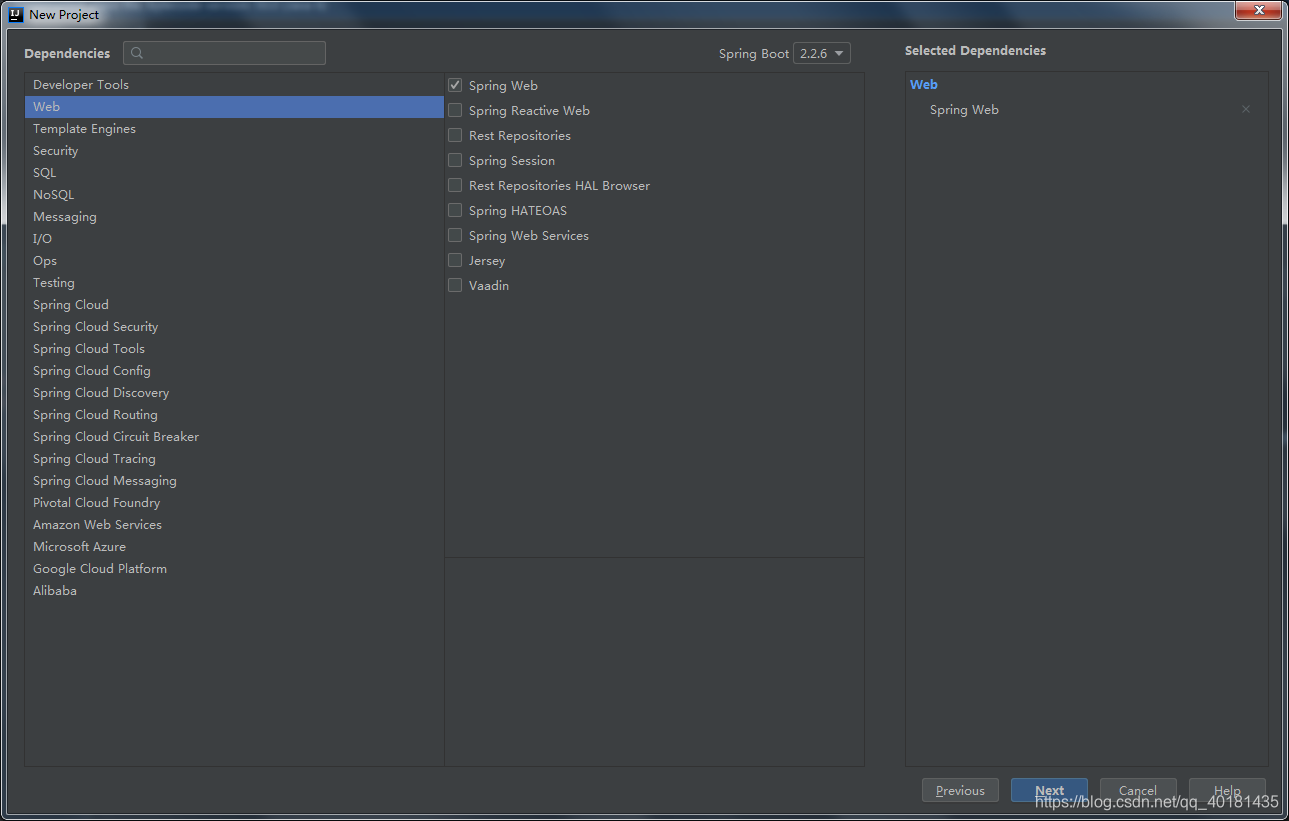This screenshot has height=821, width=1289.
Task: Open the NoSQL category
Action: click(234, 195)
